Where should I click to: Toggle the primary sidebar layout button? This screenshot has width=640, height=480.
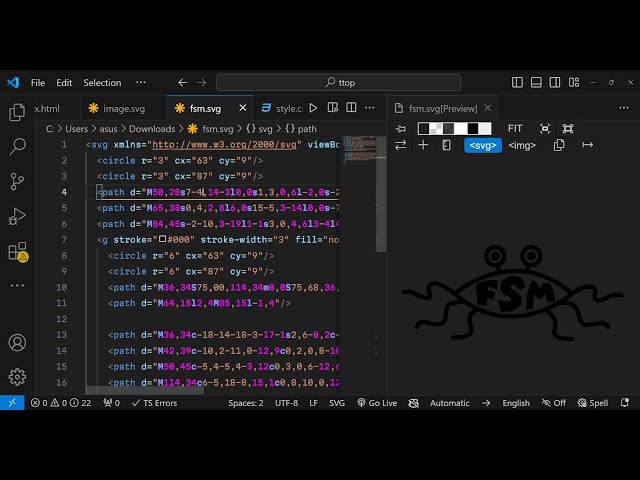[517, 82]
